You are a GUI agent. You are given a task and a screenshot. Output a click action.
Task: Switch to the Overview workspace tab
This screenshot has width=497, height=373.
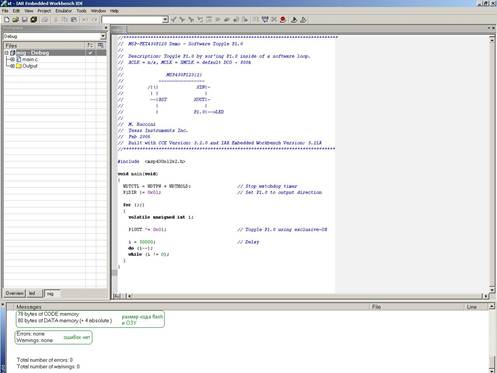[15, 293]
